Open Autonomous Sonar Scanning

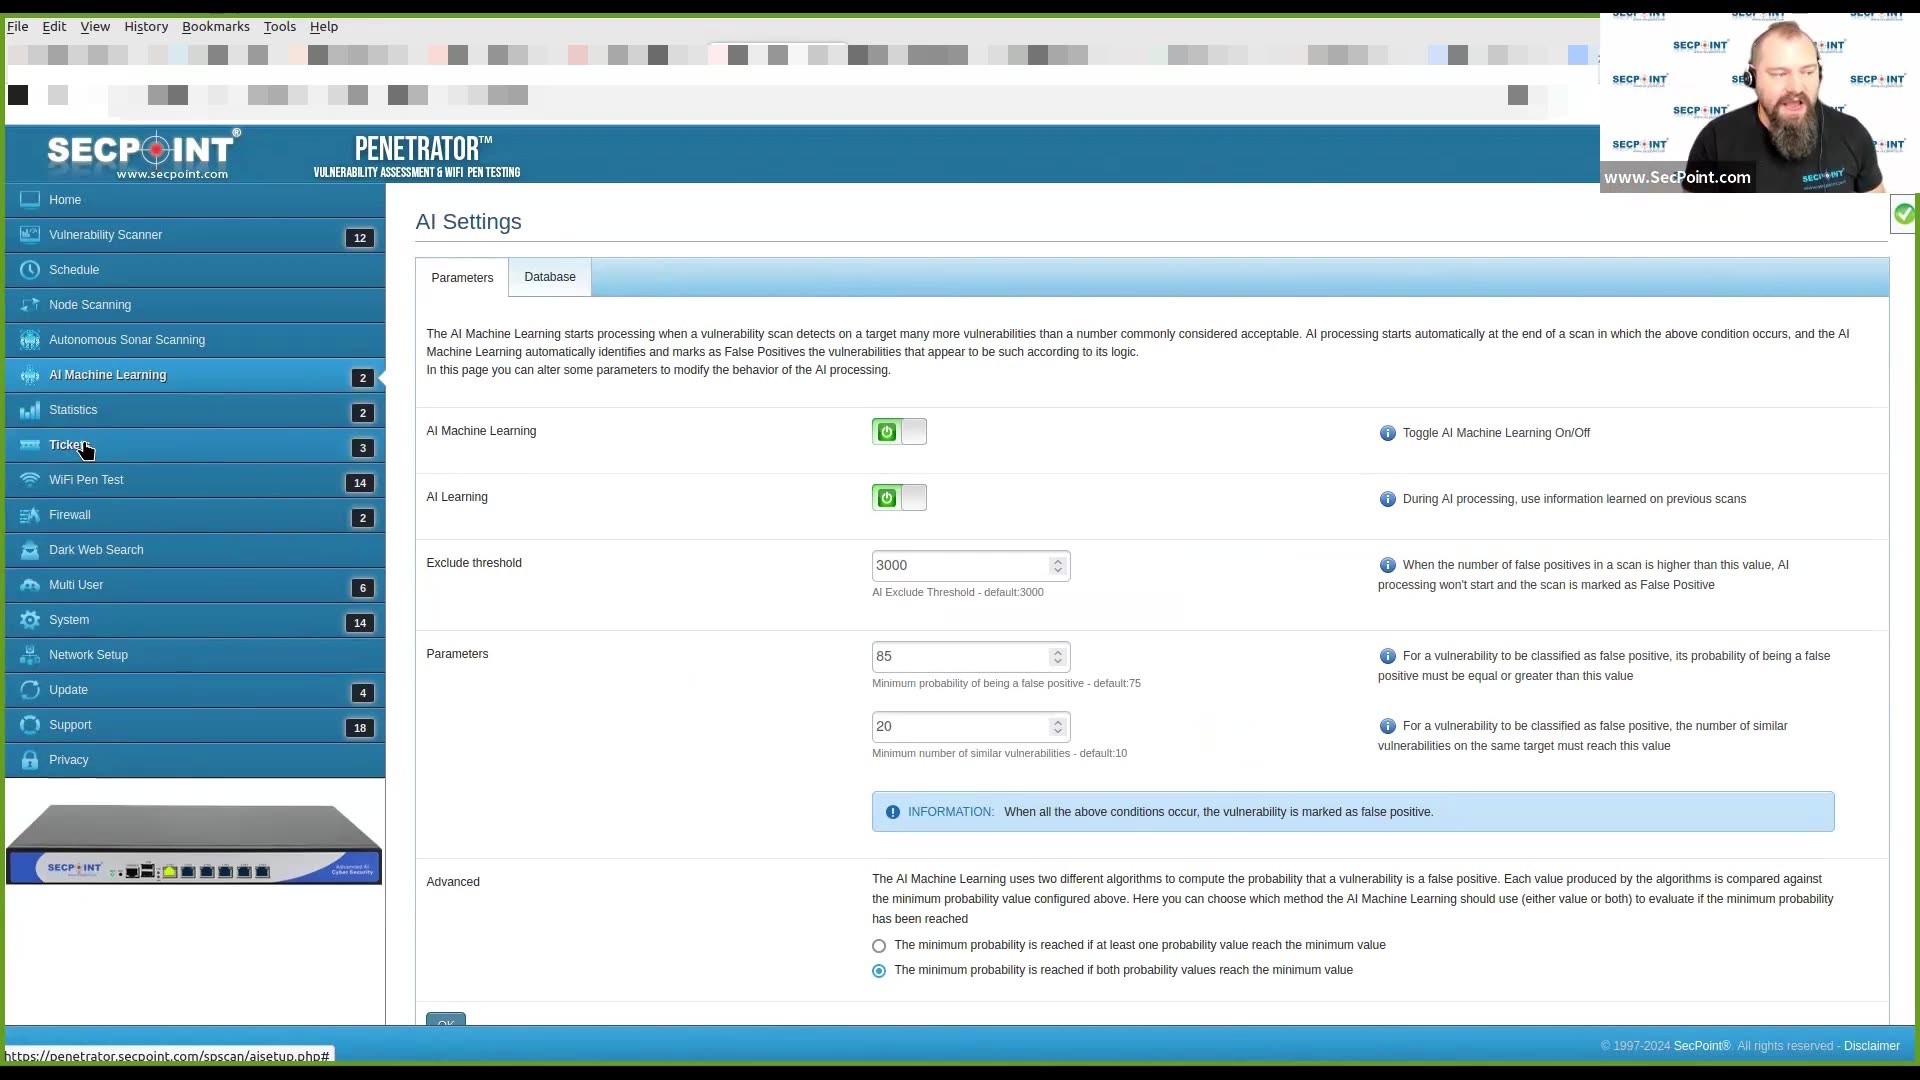click(x=126, y=339)
